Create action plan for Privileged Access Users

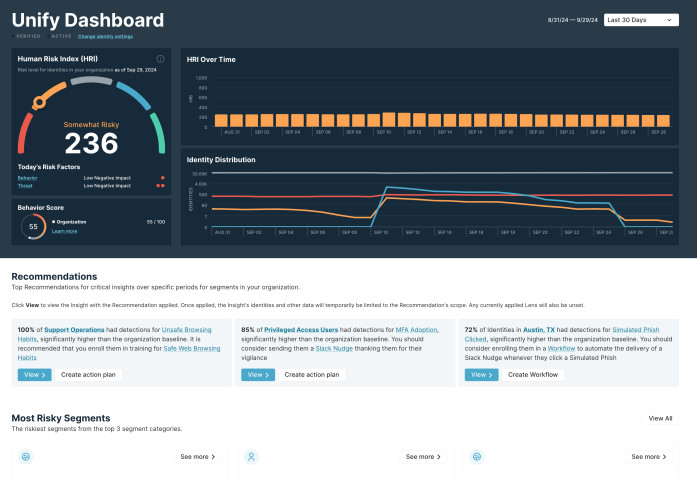pos(311,374)
